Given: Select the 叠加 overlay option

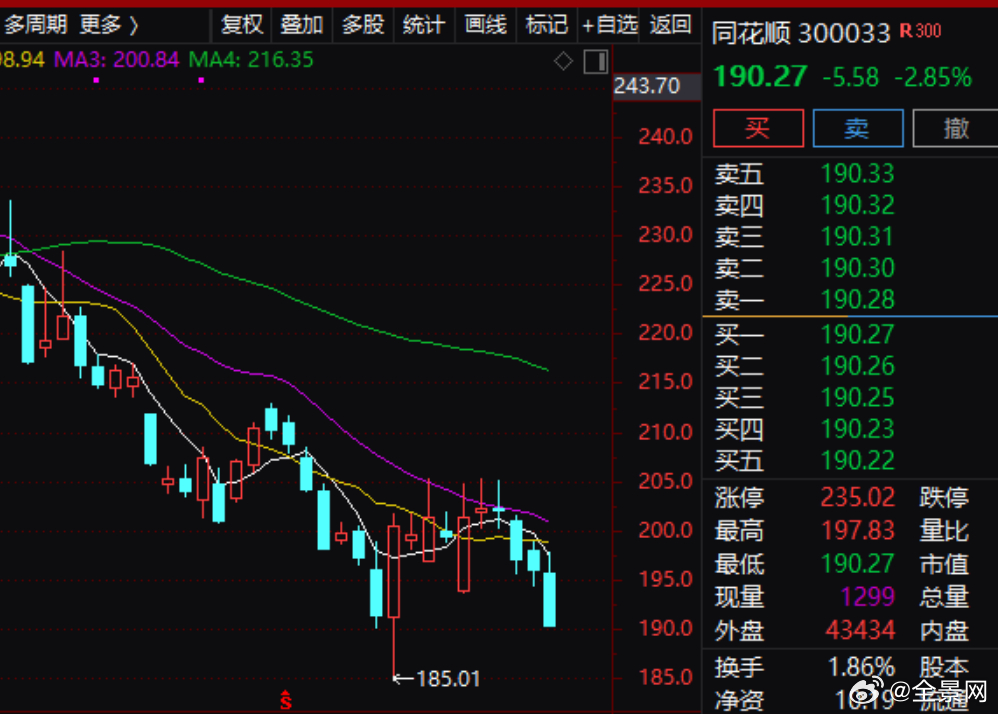Looking at the screenshot, I should pyautogui.click(x=302, y=25).
